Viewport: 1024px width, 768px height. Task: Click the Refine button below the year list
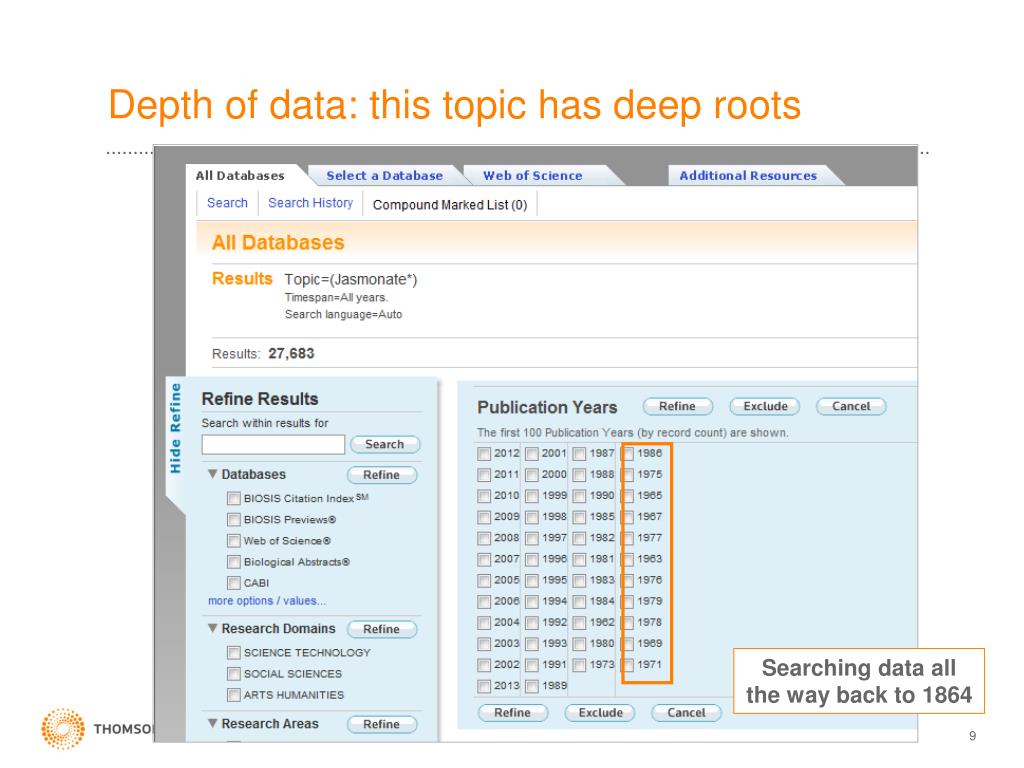[x=513, y=712]
